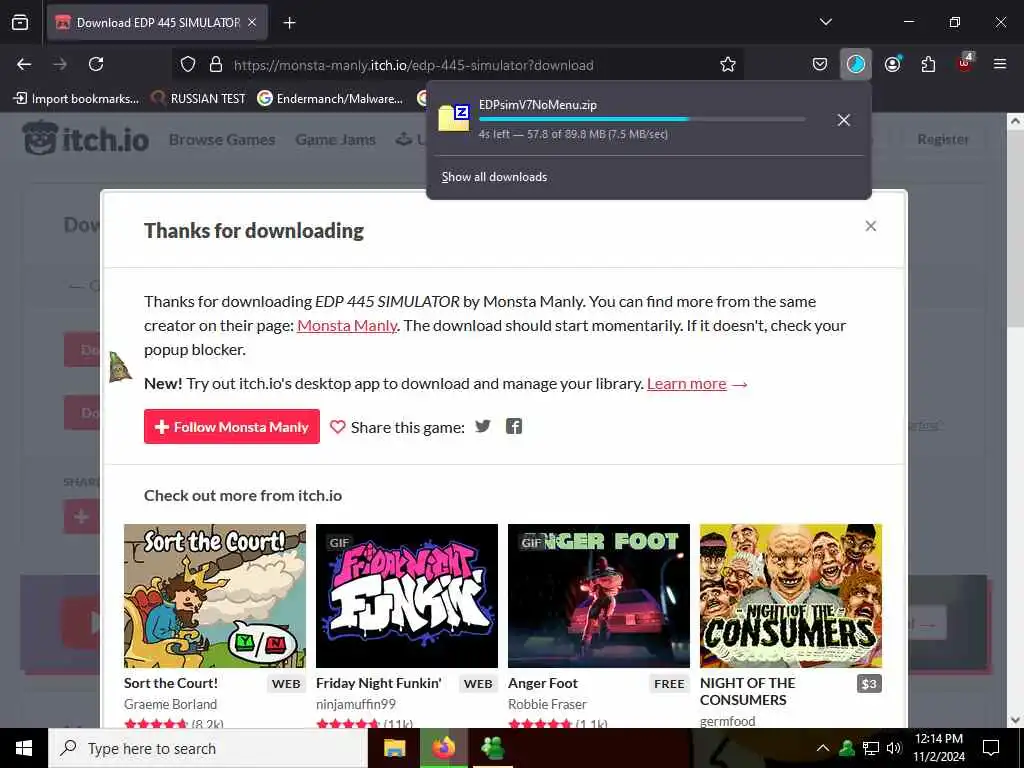
Task: Open the uBlock Origin extension icon
Action: [x=965, y=63]
